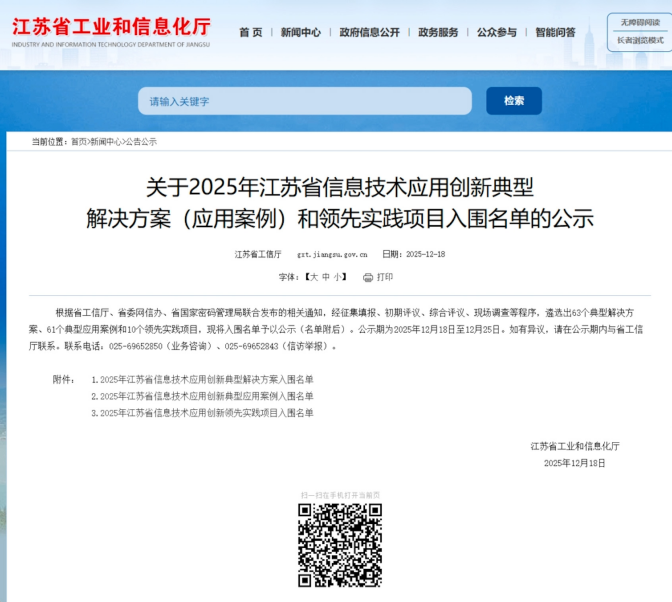Open the 首页 navigation menu item

251,33
